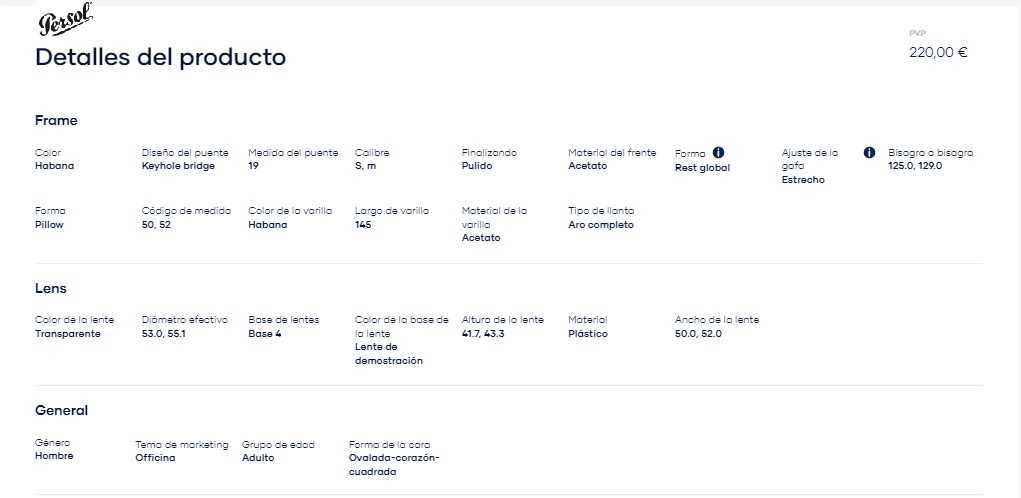Click the Persol brand logo
The height and width of the screenshot is (498, 1021).
pyautogui.click(x=65, y=20)
